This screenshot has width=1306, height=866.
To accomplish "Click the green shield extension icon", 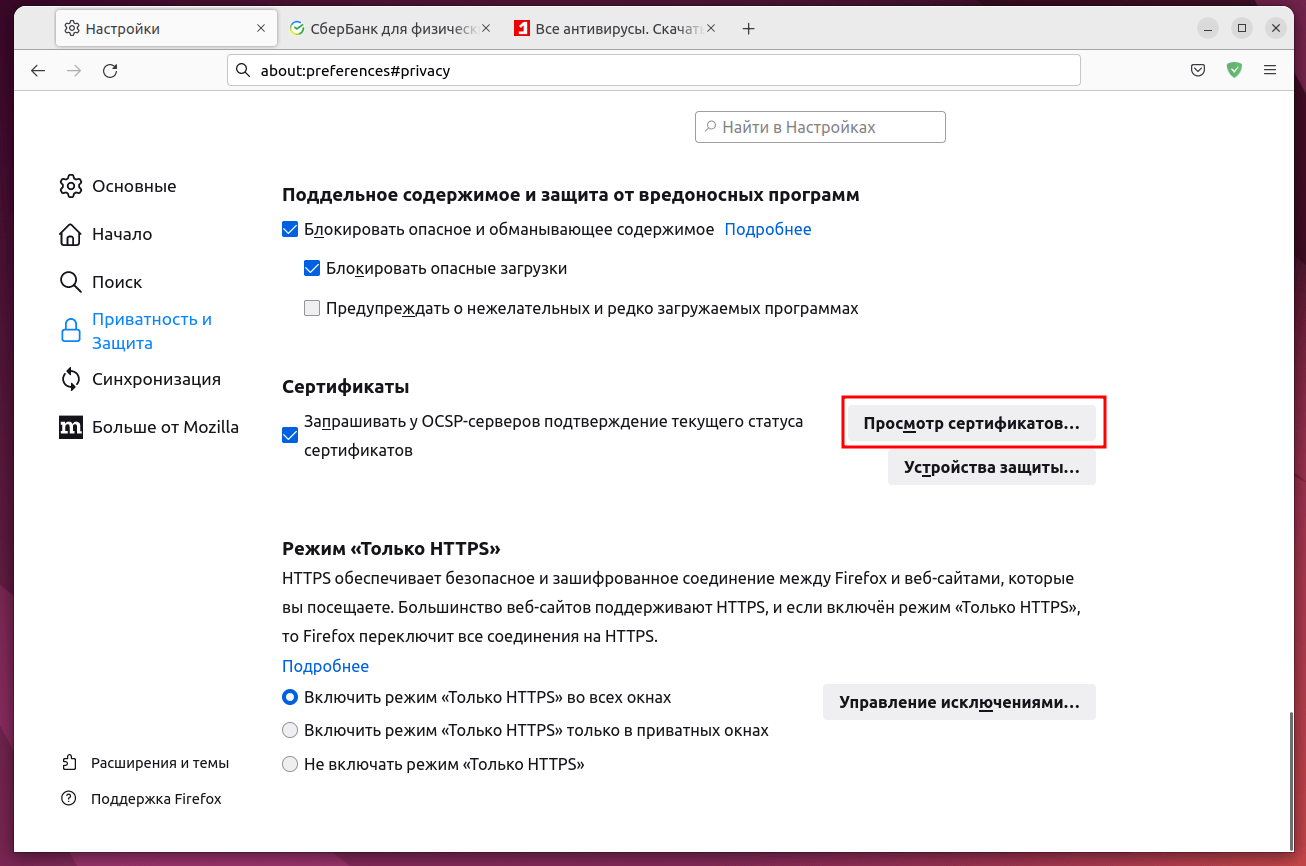I will click(x=1234, y=71).
